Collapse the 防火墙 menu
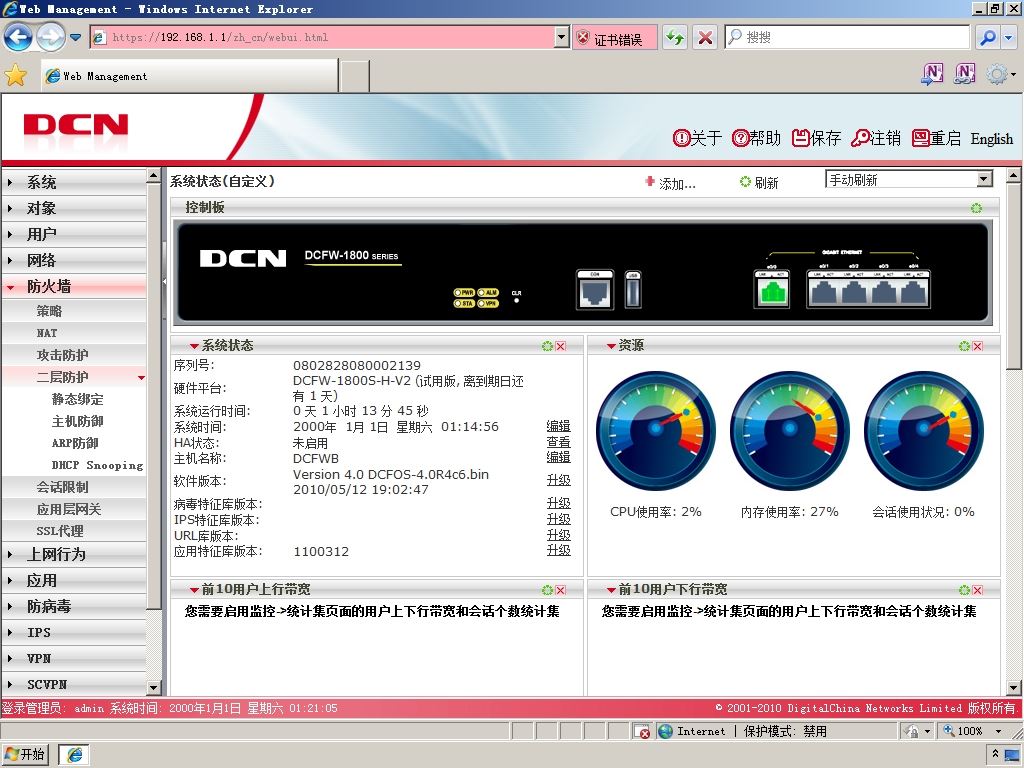This screenshot has width=1024, height=768. pos(73,286)
